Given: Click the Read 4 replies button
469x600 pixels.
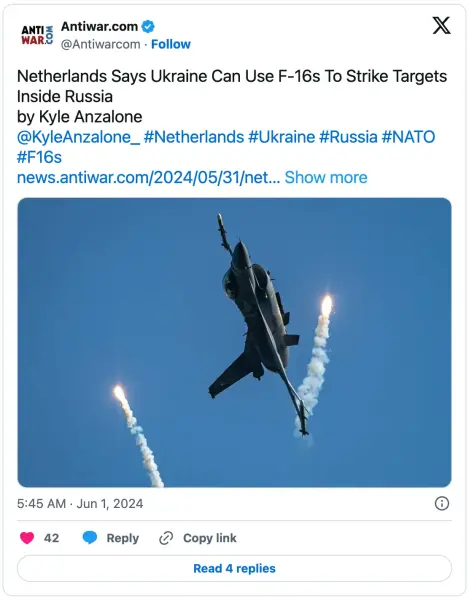Looking at the screenshot, I should pos(234,569).
